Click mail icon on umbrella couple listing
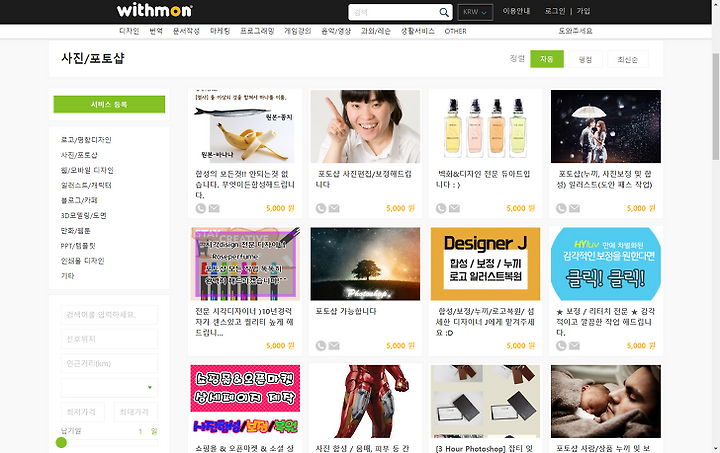Screen dimensions: 720x453 point(574,208)
